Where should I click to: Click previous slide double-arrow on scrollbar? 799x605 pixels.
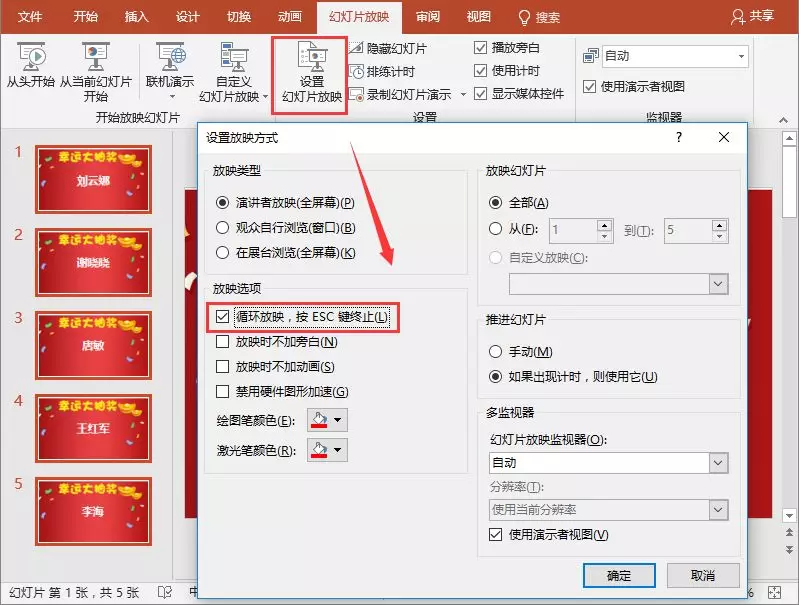789,533
